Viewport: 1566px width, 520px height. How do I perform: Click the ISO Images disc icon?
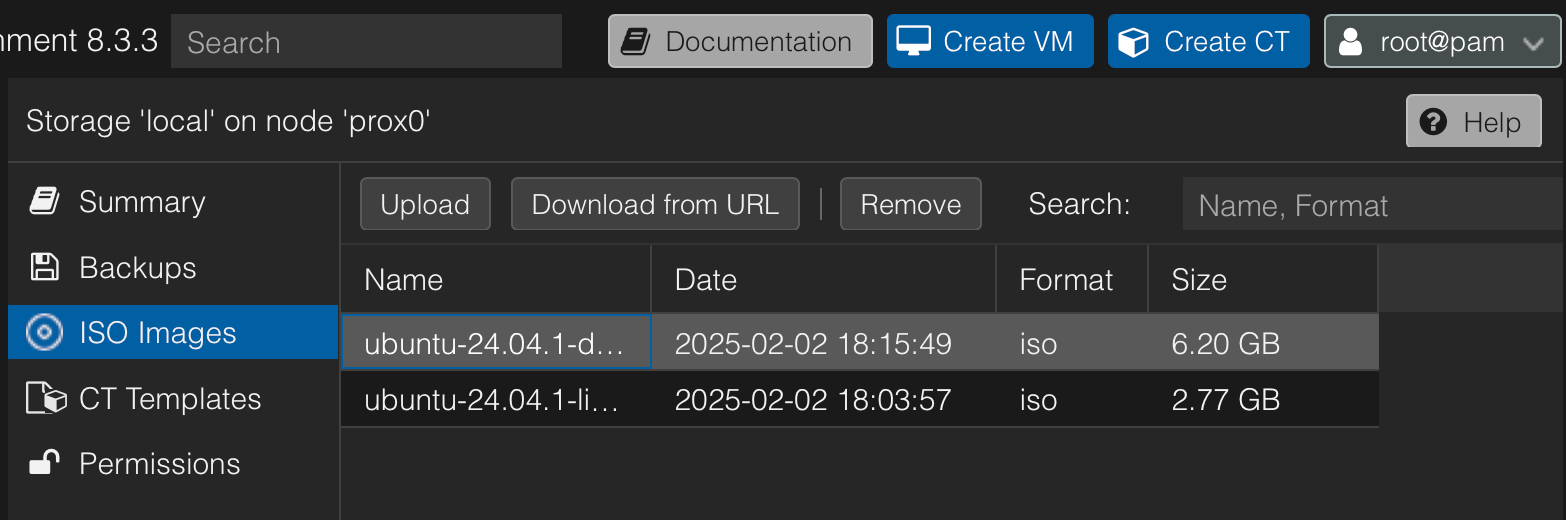pos(44,333)
